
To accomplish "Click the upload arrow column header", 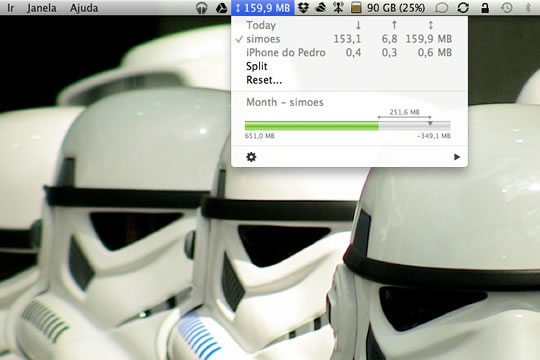I will click(394, 25).
